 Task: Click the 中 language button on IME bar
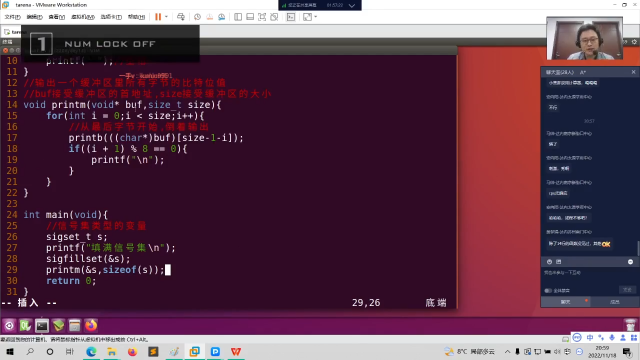pyautogui.click(x=590, y=338)
